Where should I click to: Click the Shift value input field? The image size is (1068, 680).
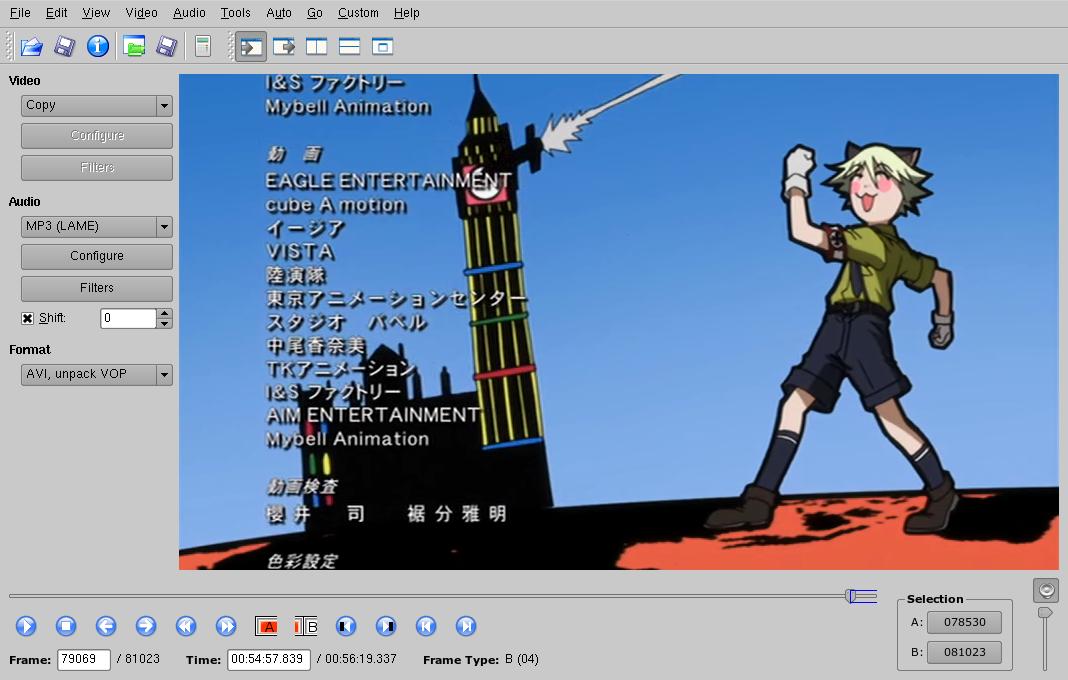click(x=129, y=318)
